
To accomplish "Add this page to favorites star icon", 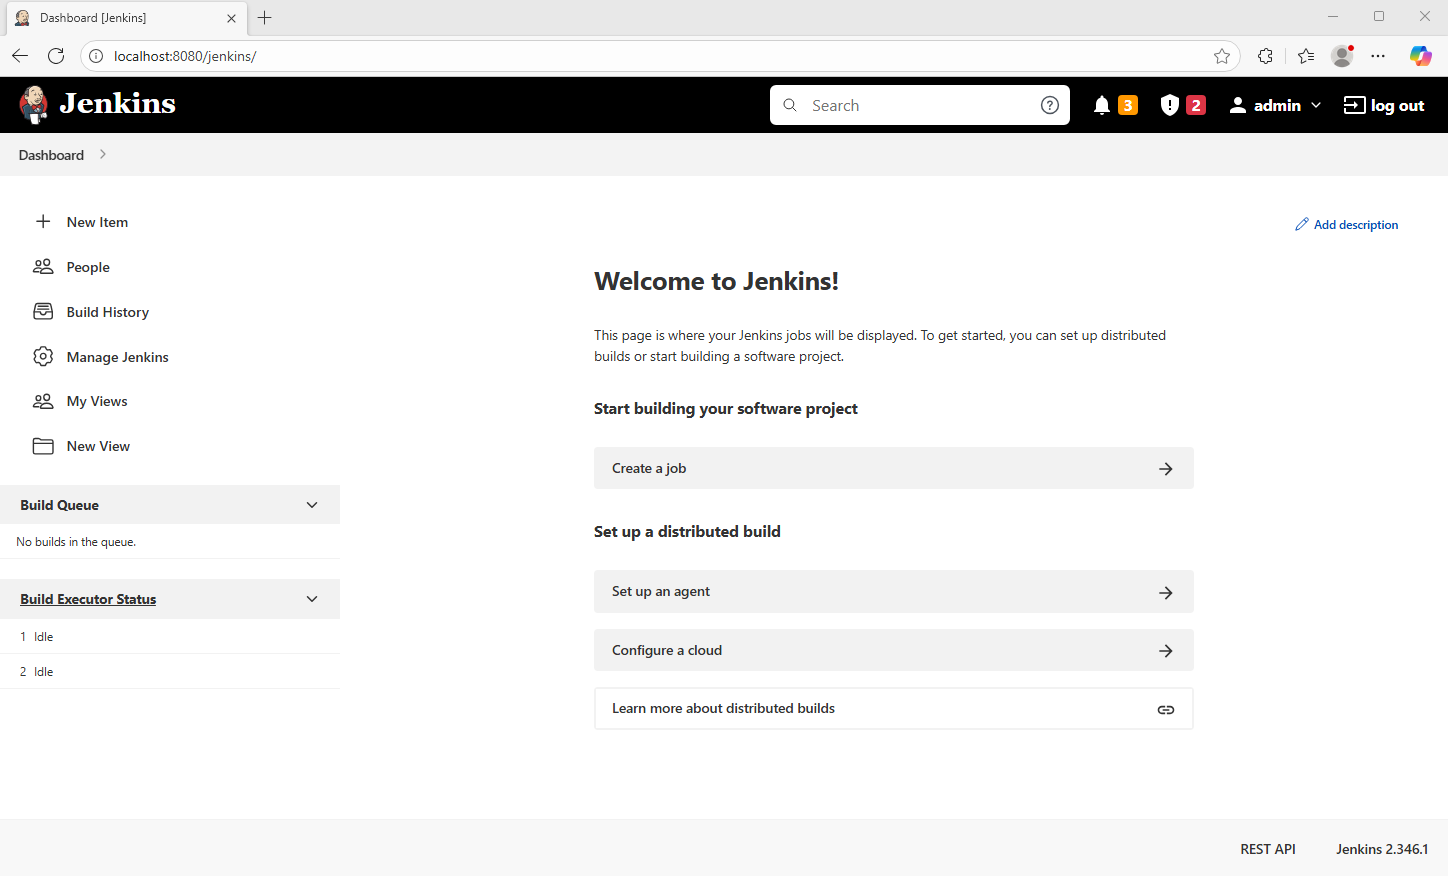I will point(1222,56).
